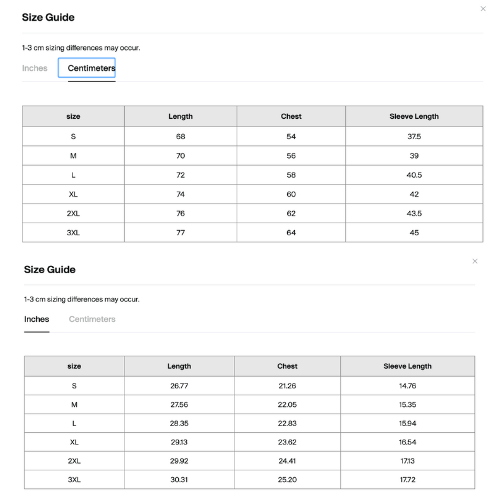
Task: Close the bottom Size Guide dialog
Action: (475, 261)
